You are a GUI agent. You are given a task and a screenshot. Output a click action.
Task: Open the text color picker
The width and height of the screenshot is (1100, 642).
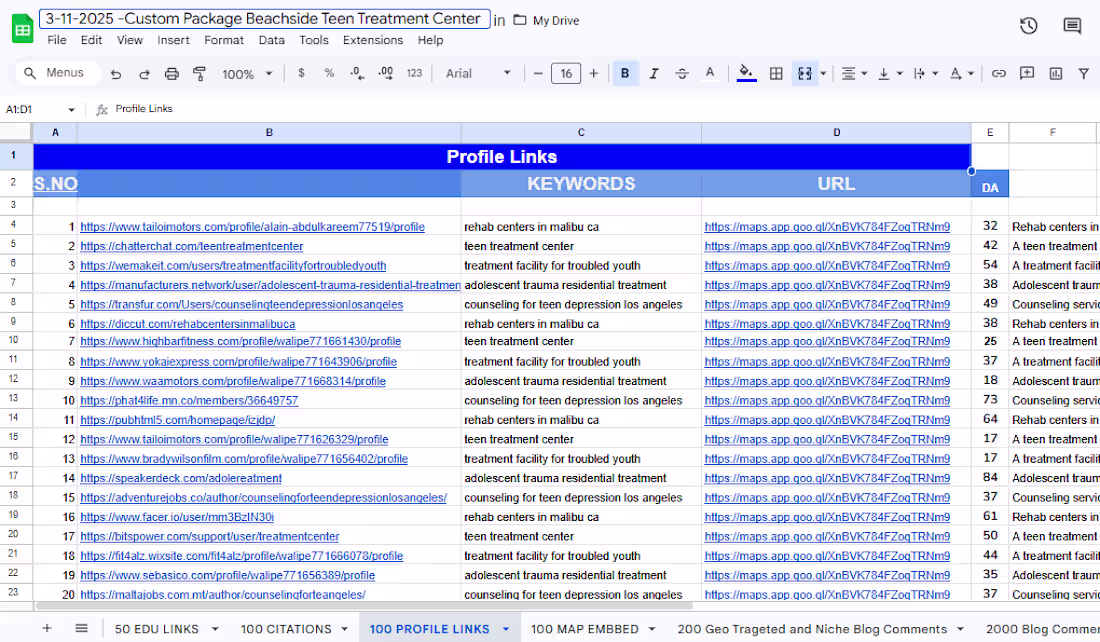click(710, 73)
